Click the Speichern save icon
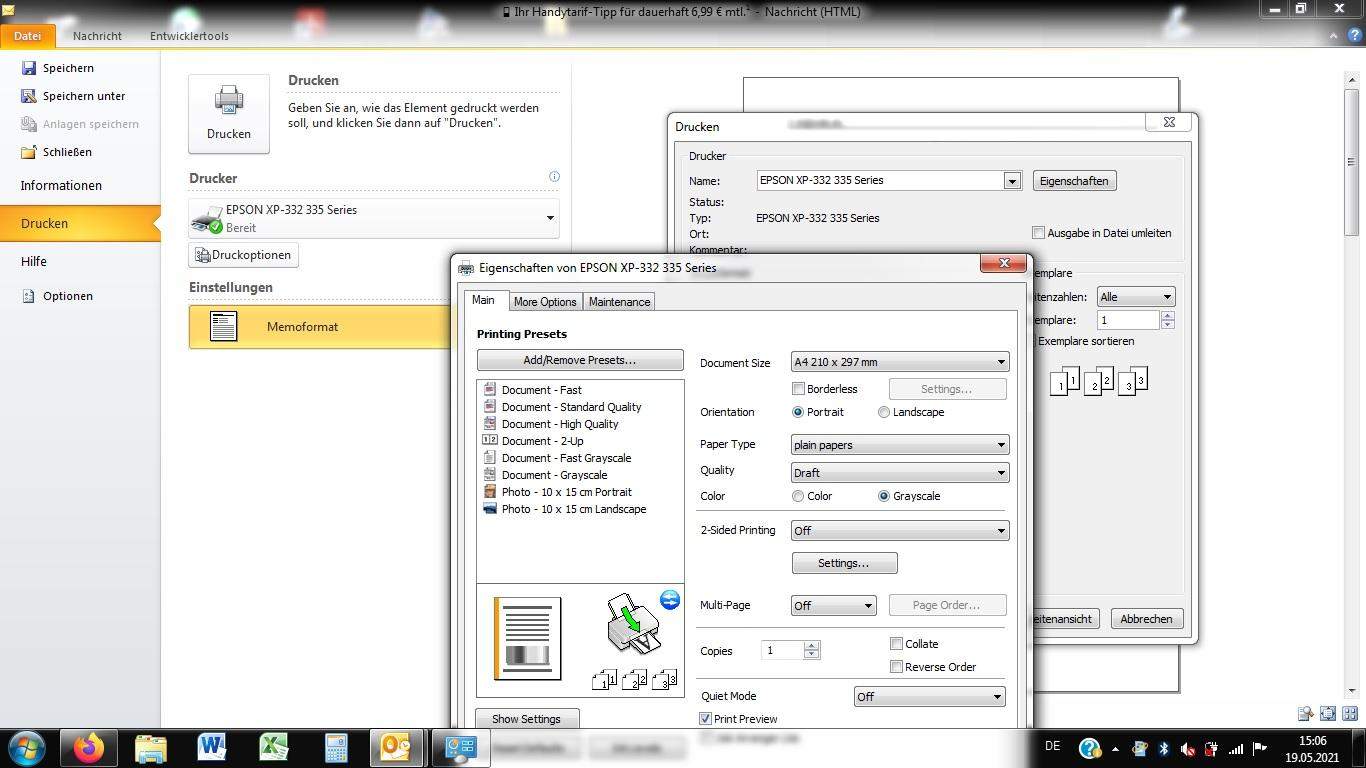 tap(28, 68)
